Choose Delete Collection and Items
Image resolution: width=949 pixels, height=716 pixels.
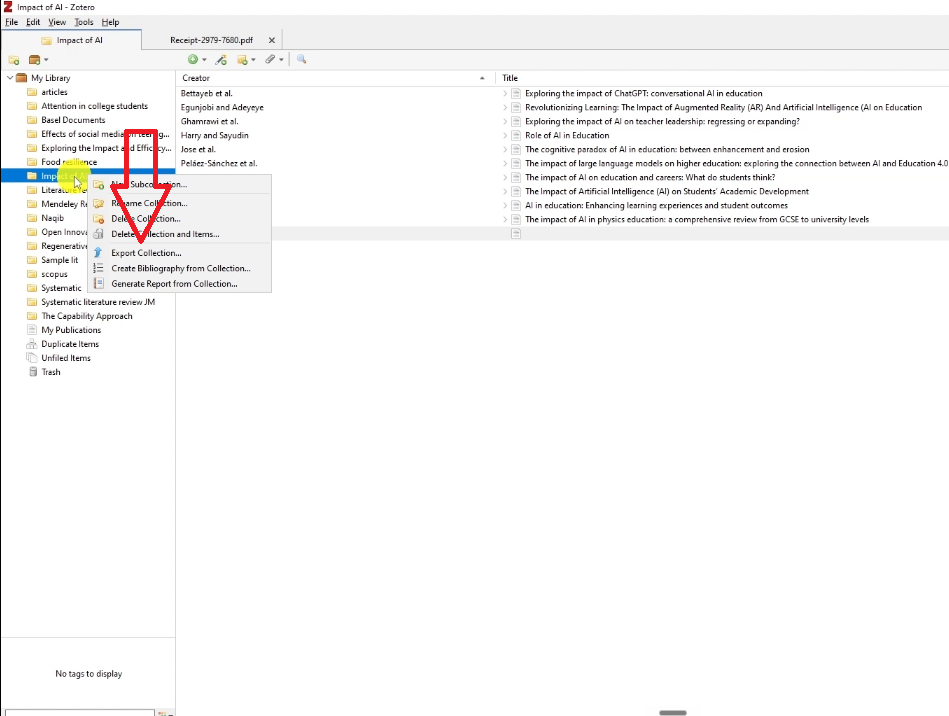165,234
